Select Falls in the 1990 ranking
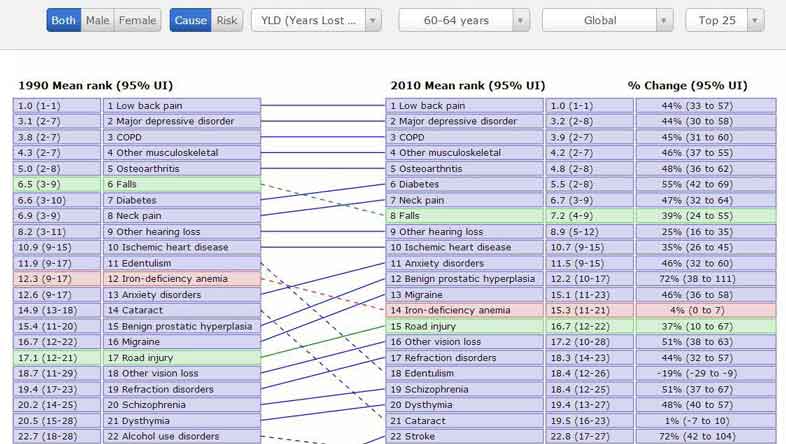This screenshot has width=786, height=444. 182,185
